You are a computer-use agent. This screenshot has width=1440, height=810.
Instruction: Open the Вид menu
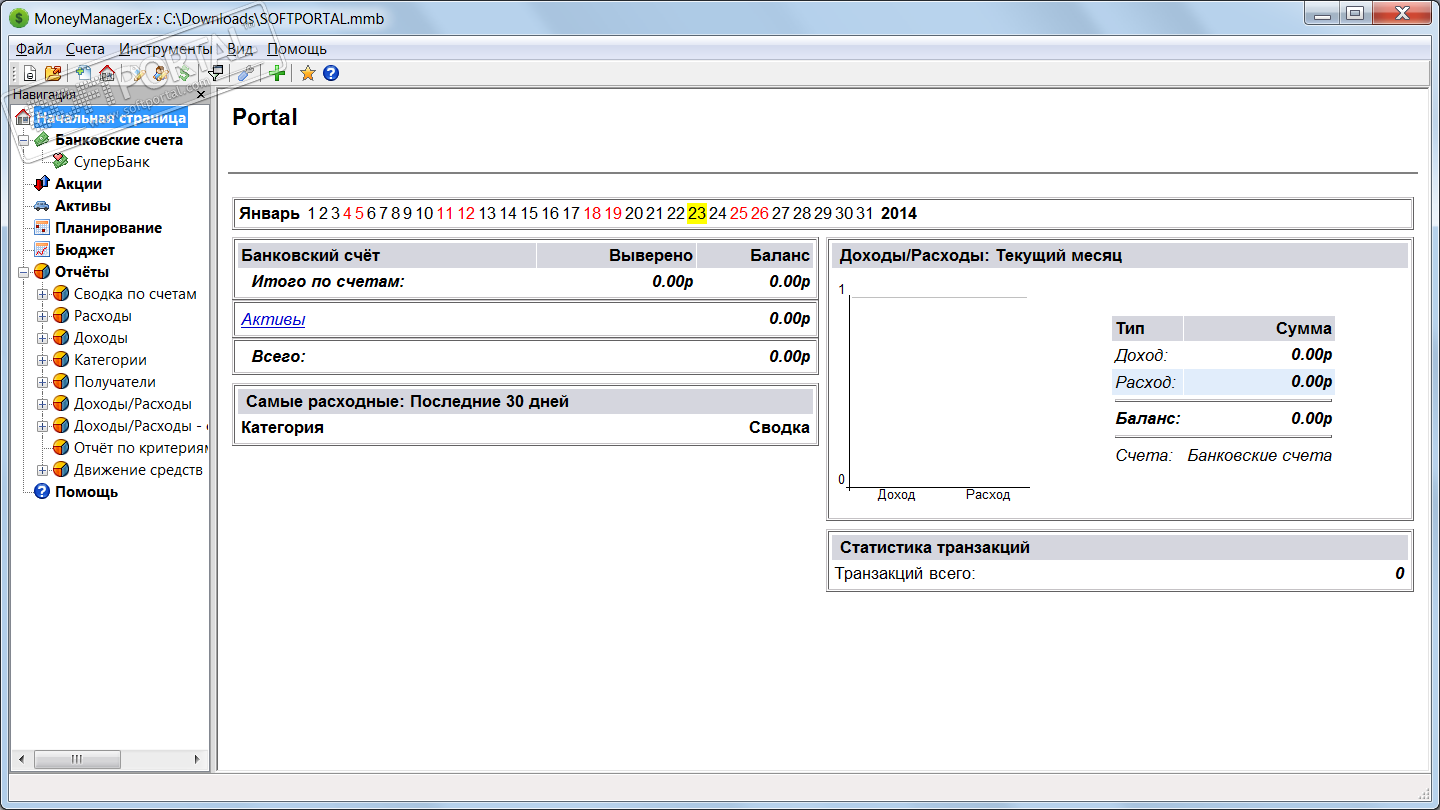[240, 49]
